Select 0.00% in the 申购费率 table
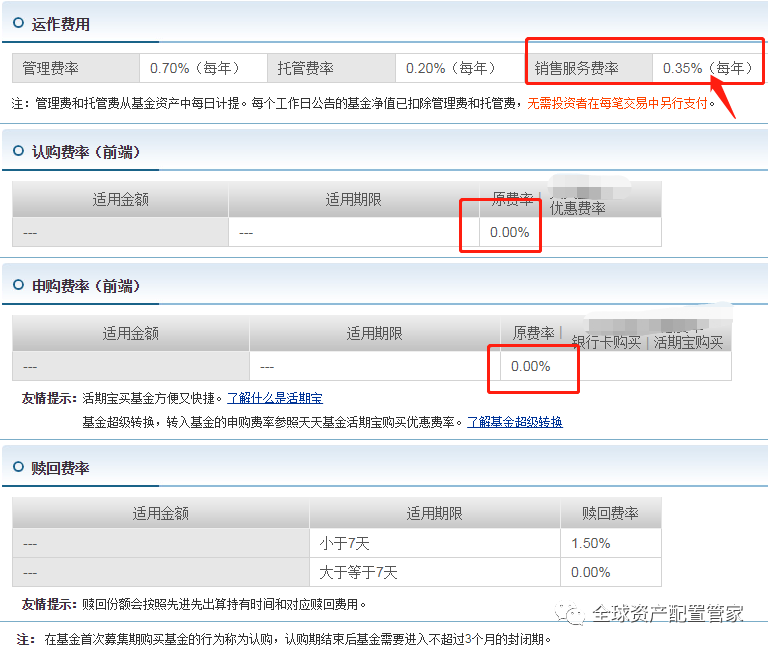This screenshot has height=647, width=768. [x=530, y=366]
